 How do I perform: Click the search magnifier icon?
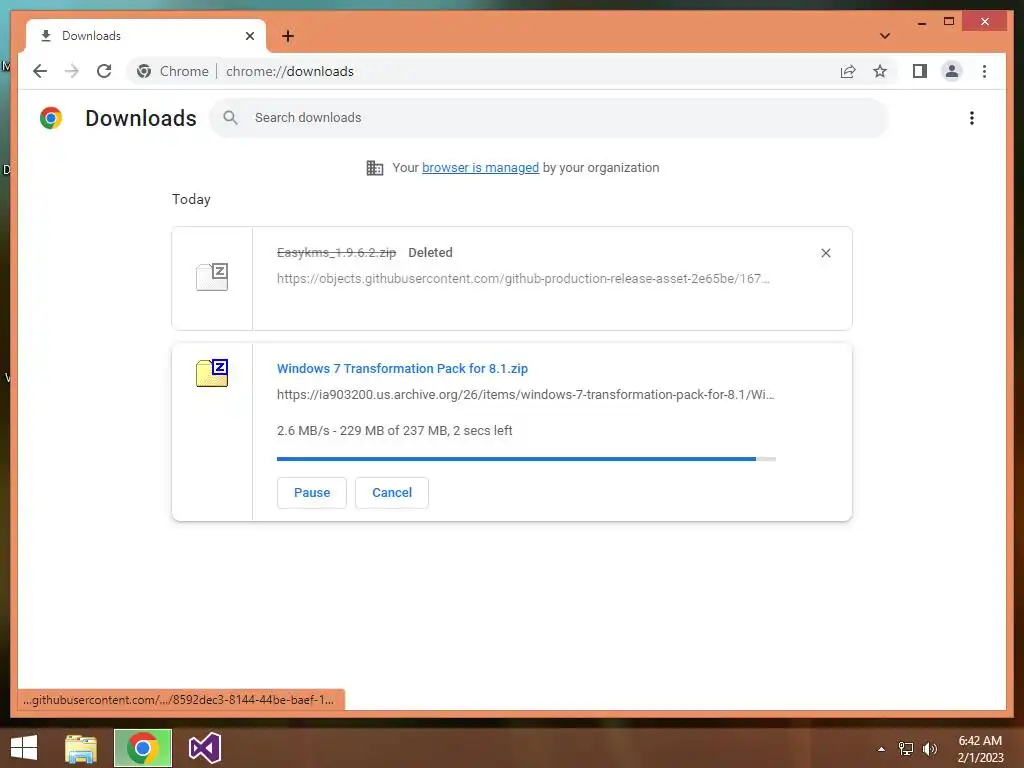(231, 118)
